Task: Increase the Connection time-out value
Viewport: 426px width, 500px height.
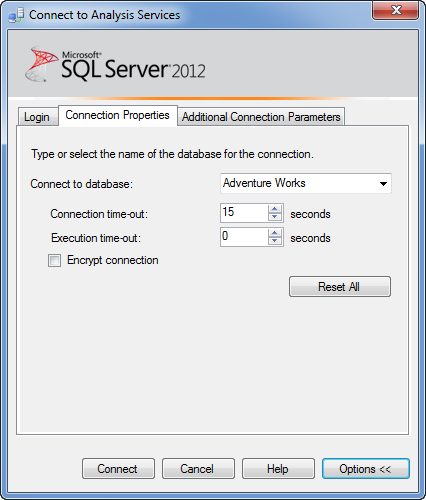Action: click(x=275, y=209)
